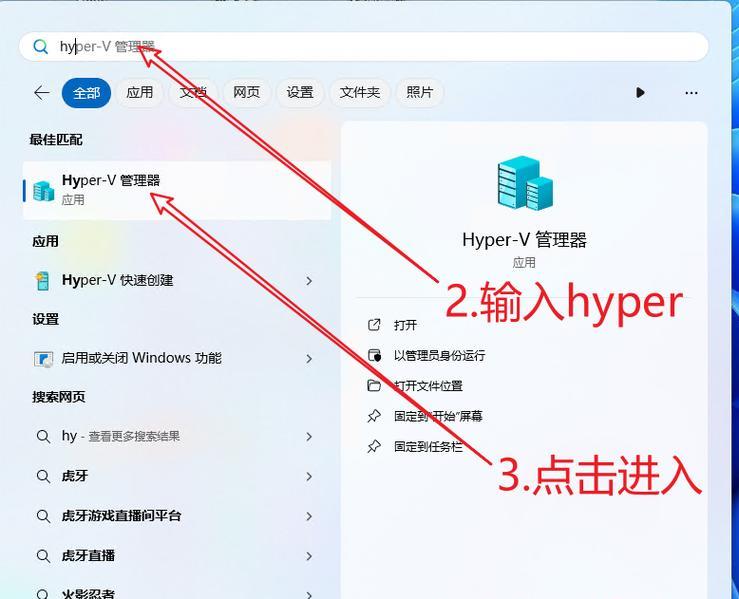This screenshot has width=739, height=599.
Task: Click 打开 to launch Hyper-V Manager
Action: [x=405, y=325]
